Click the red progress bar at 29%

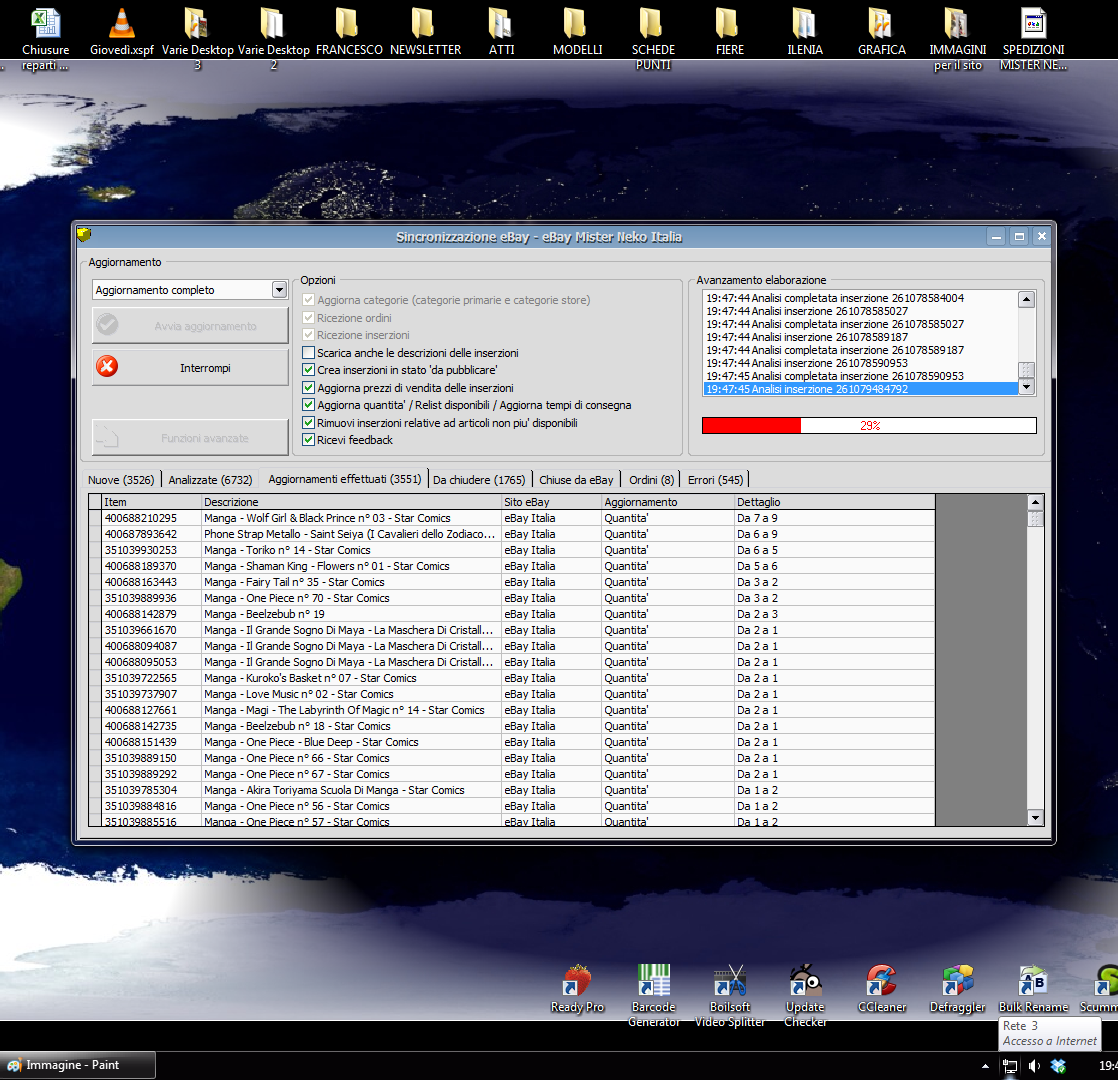(x=868, y=426)
